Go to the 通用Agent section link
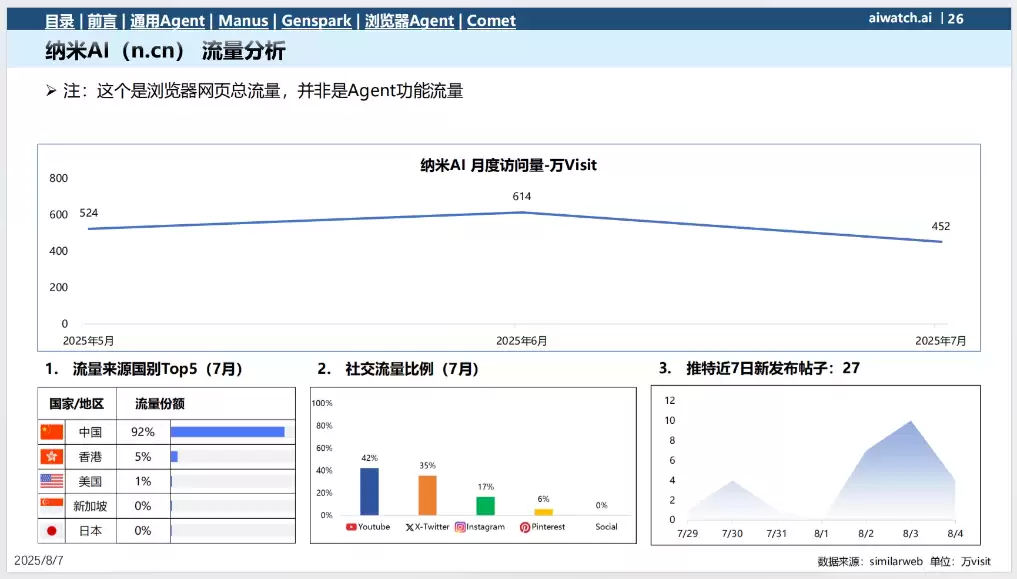 tap(167, 21)
